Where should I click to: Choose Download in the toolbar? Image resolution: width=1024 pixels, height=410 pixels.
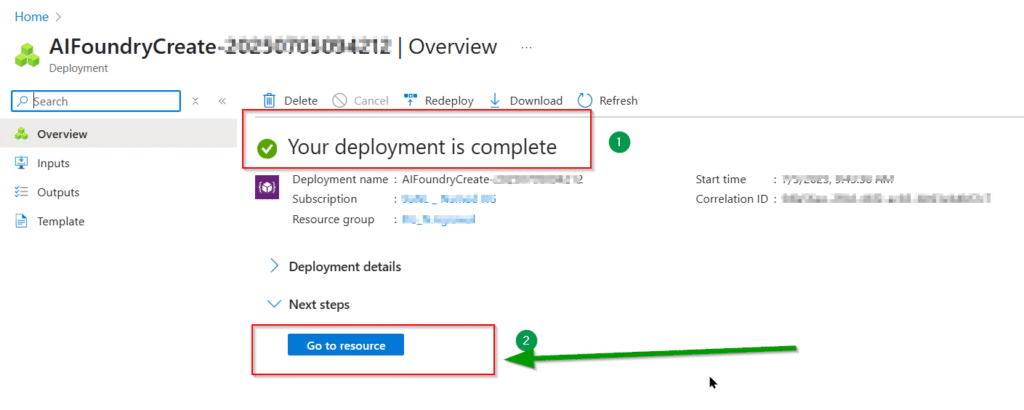[536, 101]
